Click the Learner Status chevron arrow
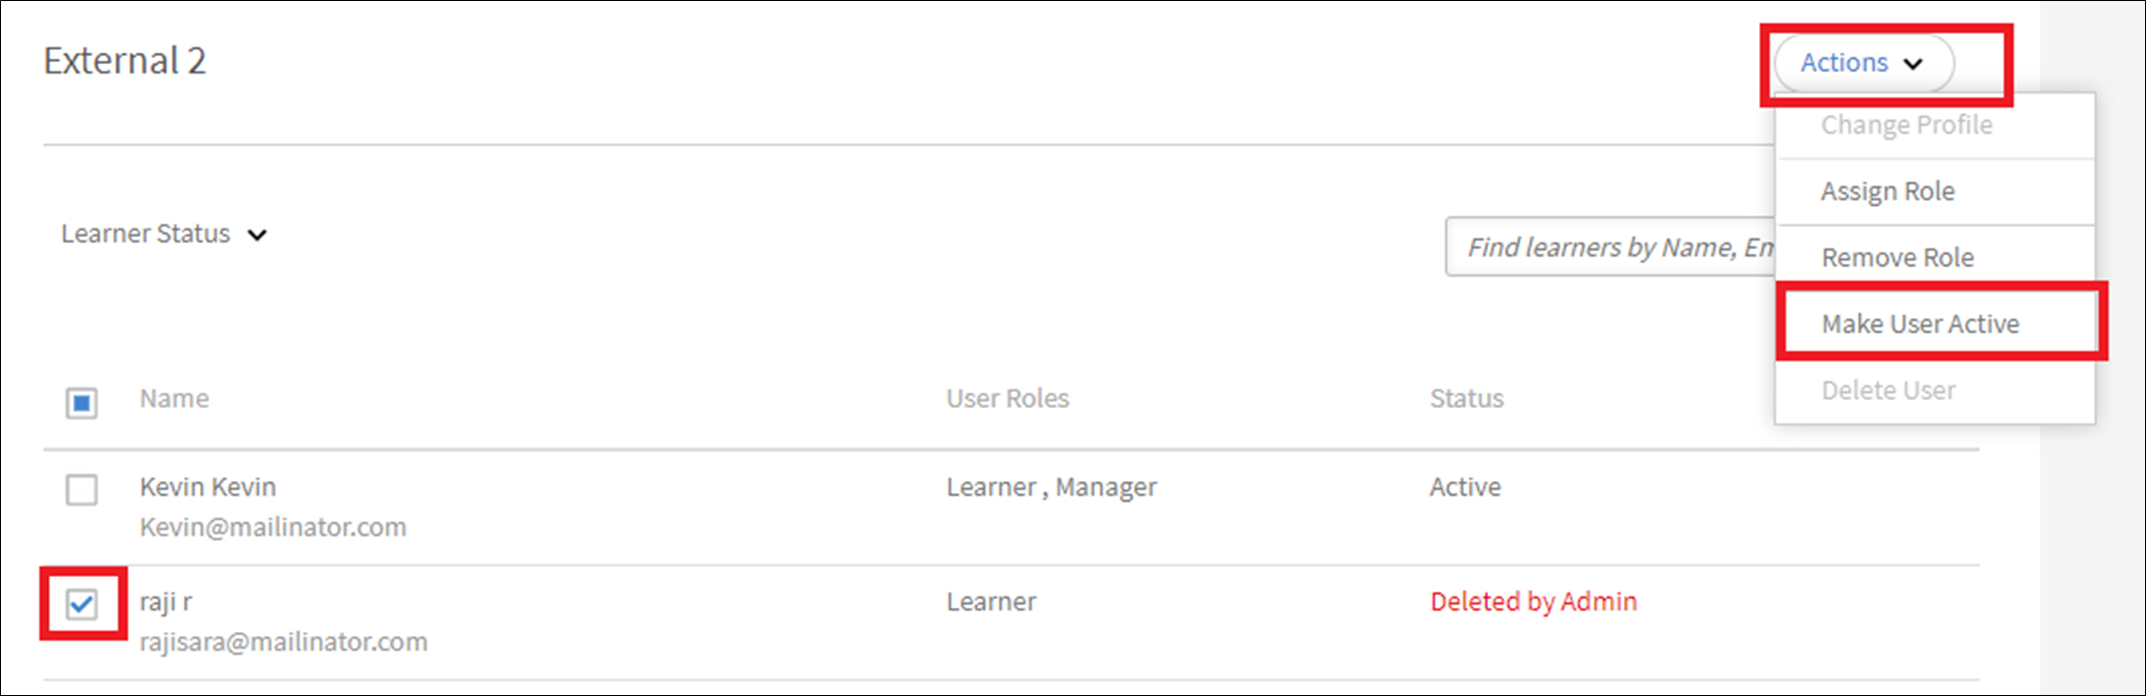The height and width of the screenshot is (696, 2146). point(257,235)
